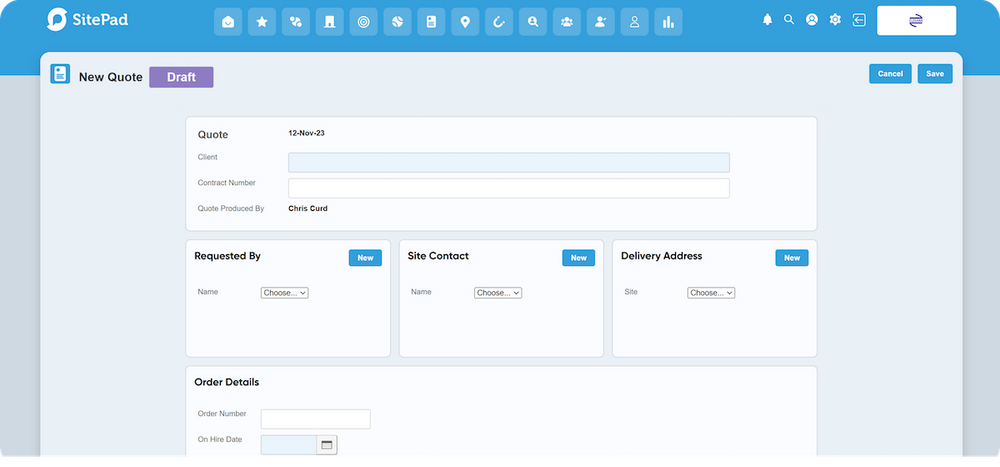Expand the Requested By Name dropdown
1000x467 pixels.
click(285, 293)
